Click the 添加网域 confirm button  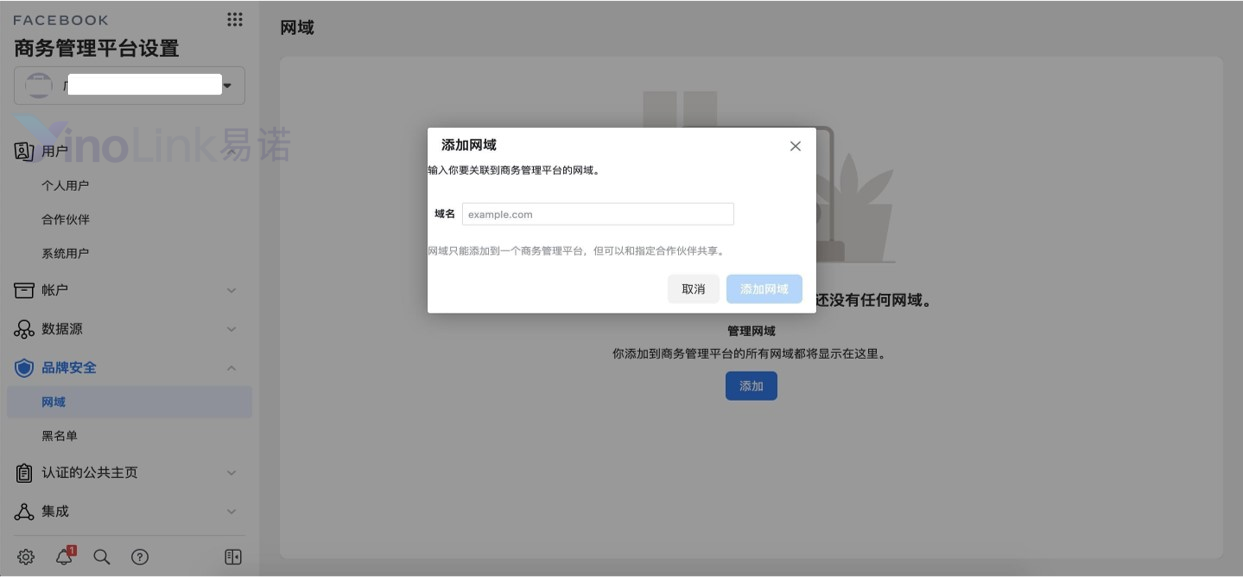coord(764,289)
